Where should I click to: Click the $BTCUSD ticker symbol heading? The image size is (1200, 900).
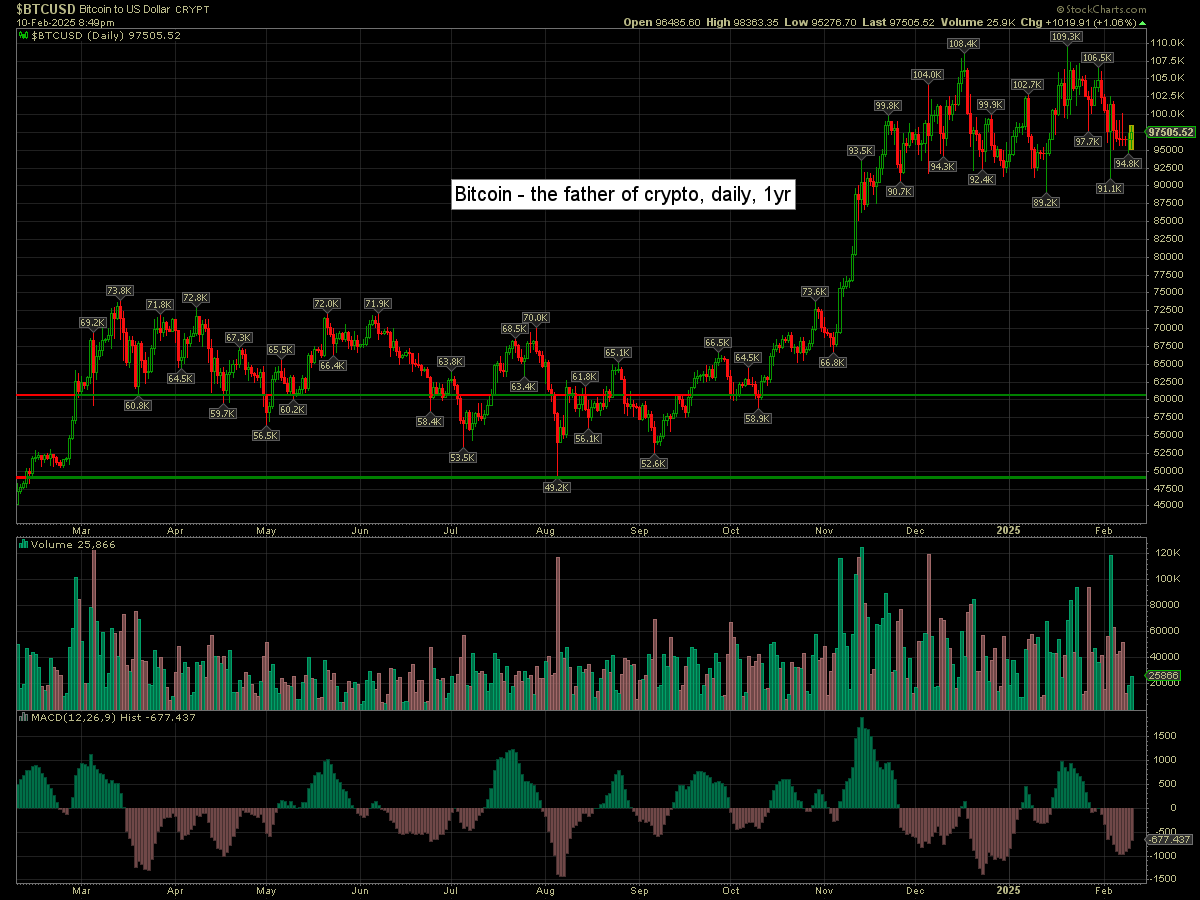46,7
